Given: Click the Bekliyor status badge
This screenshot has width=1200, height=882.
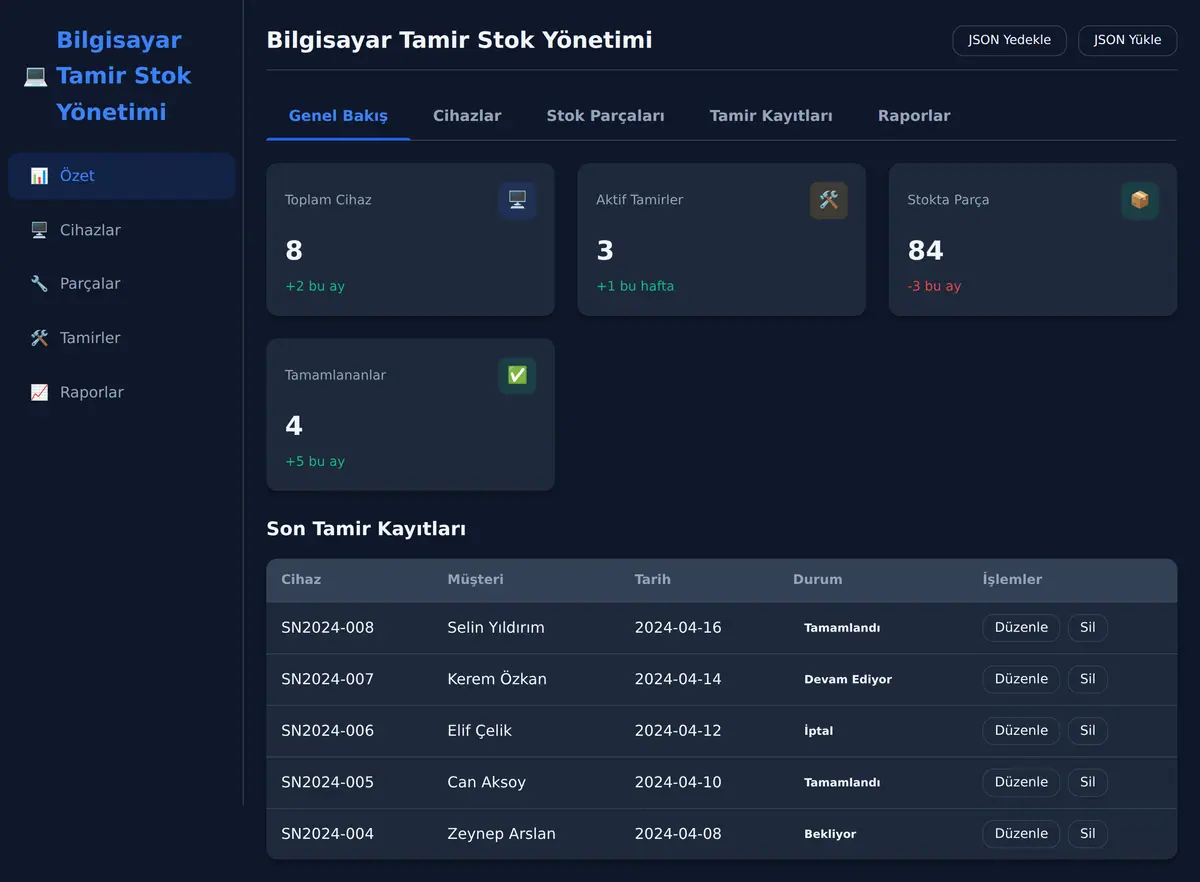Looking at the screenshot, I should tap(830, 834).
